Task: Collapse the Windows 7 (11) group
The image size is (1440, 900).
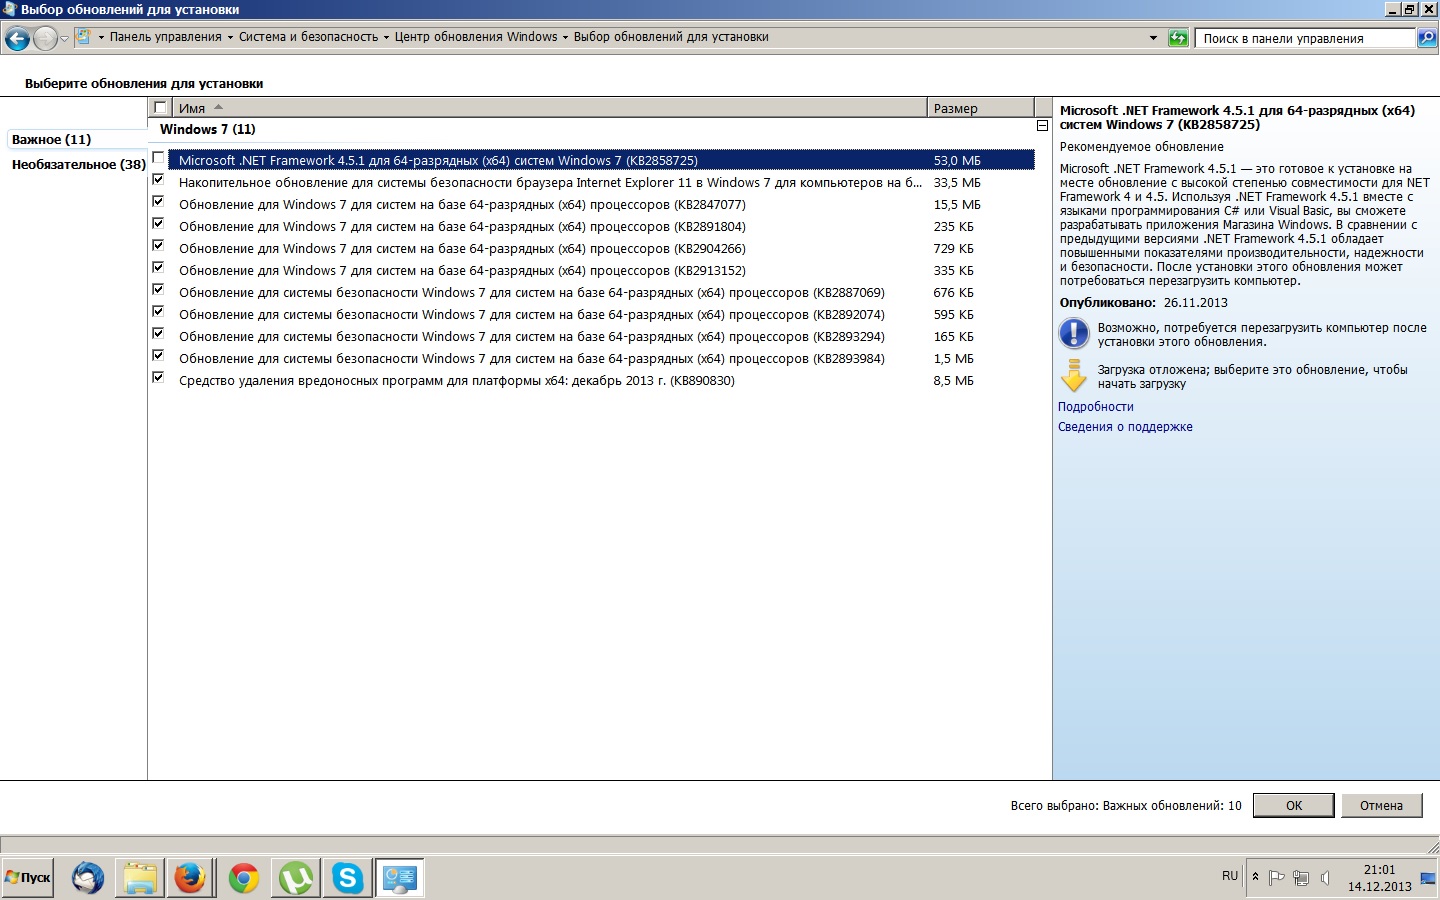Action: pyautogui.click(x=1042, y=126)
